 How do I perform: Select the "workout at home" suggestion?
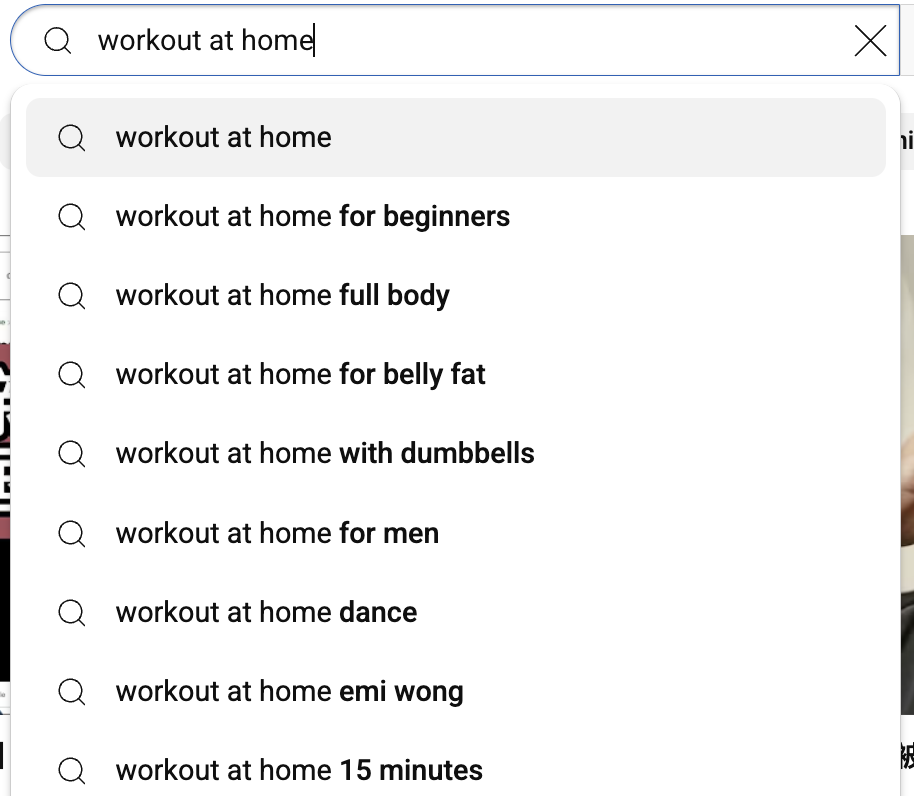[x=224, y=138]
